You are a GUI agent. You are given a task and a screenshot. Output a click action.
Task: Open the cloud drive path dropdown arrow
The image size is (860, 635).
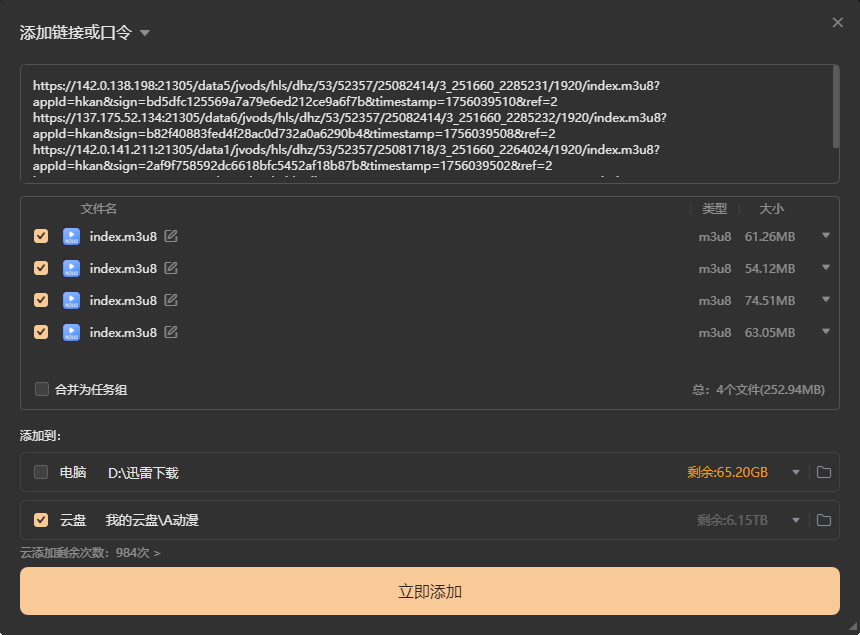[796, 520]
